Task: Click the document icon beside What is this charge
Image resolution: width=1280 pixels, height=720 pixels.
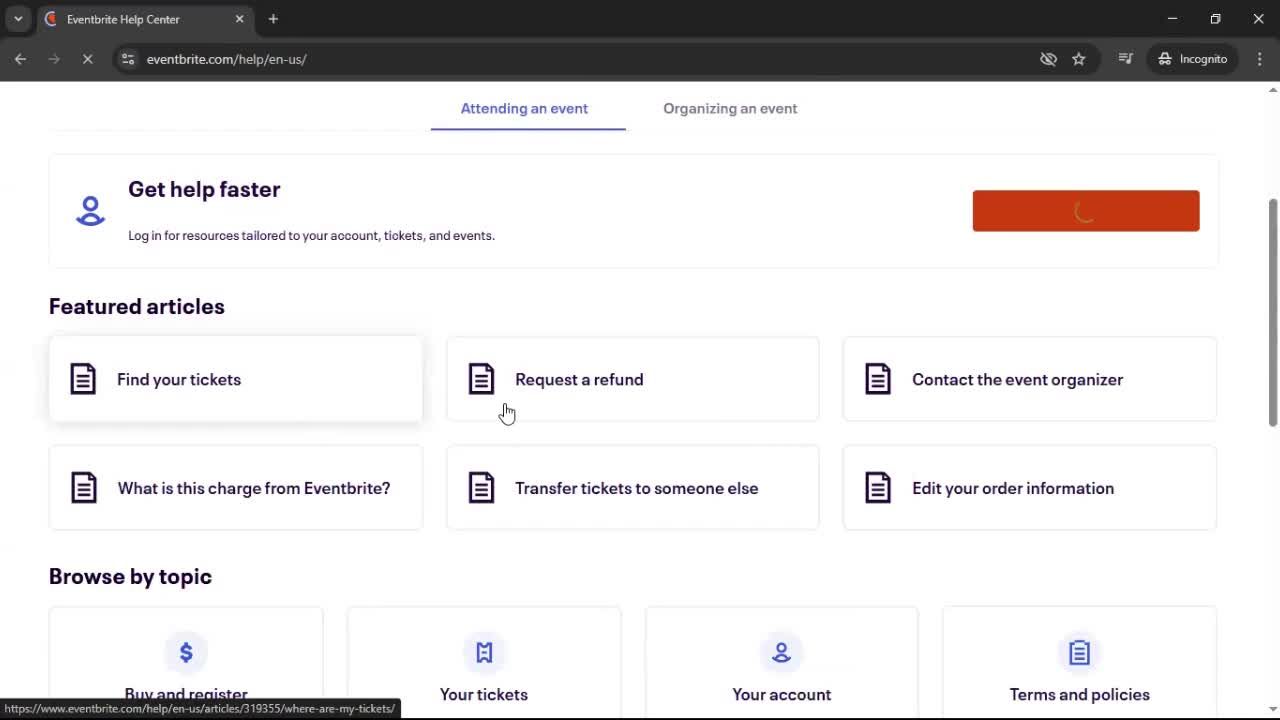Action: (83, 488)
